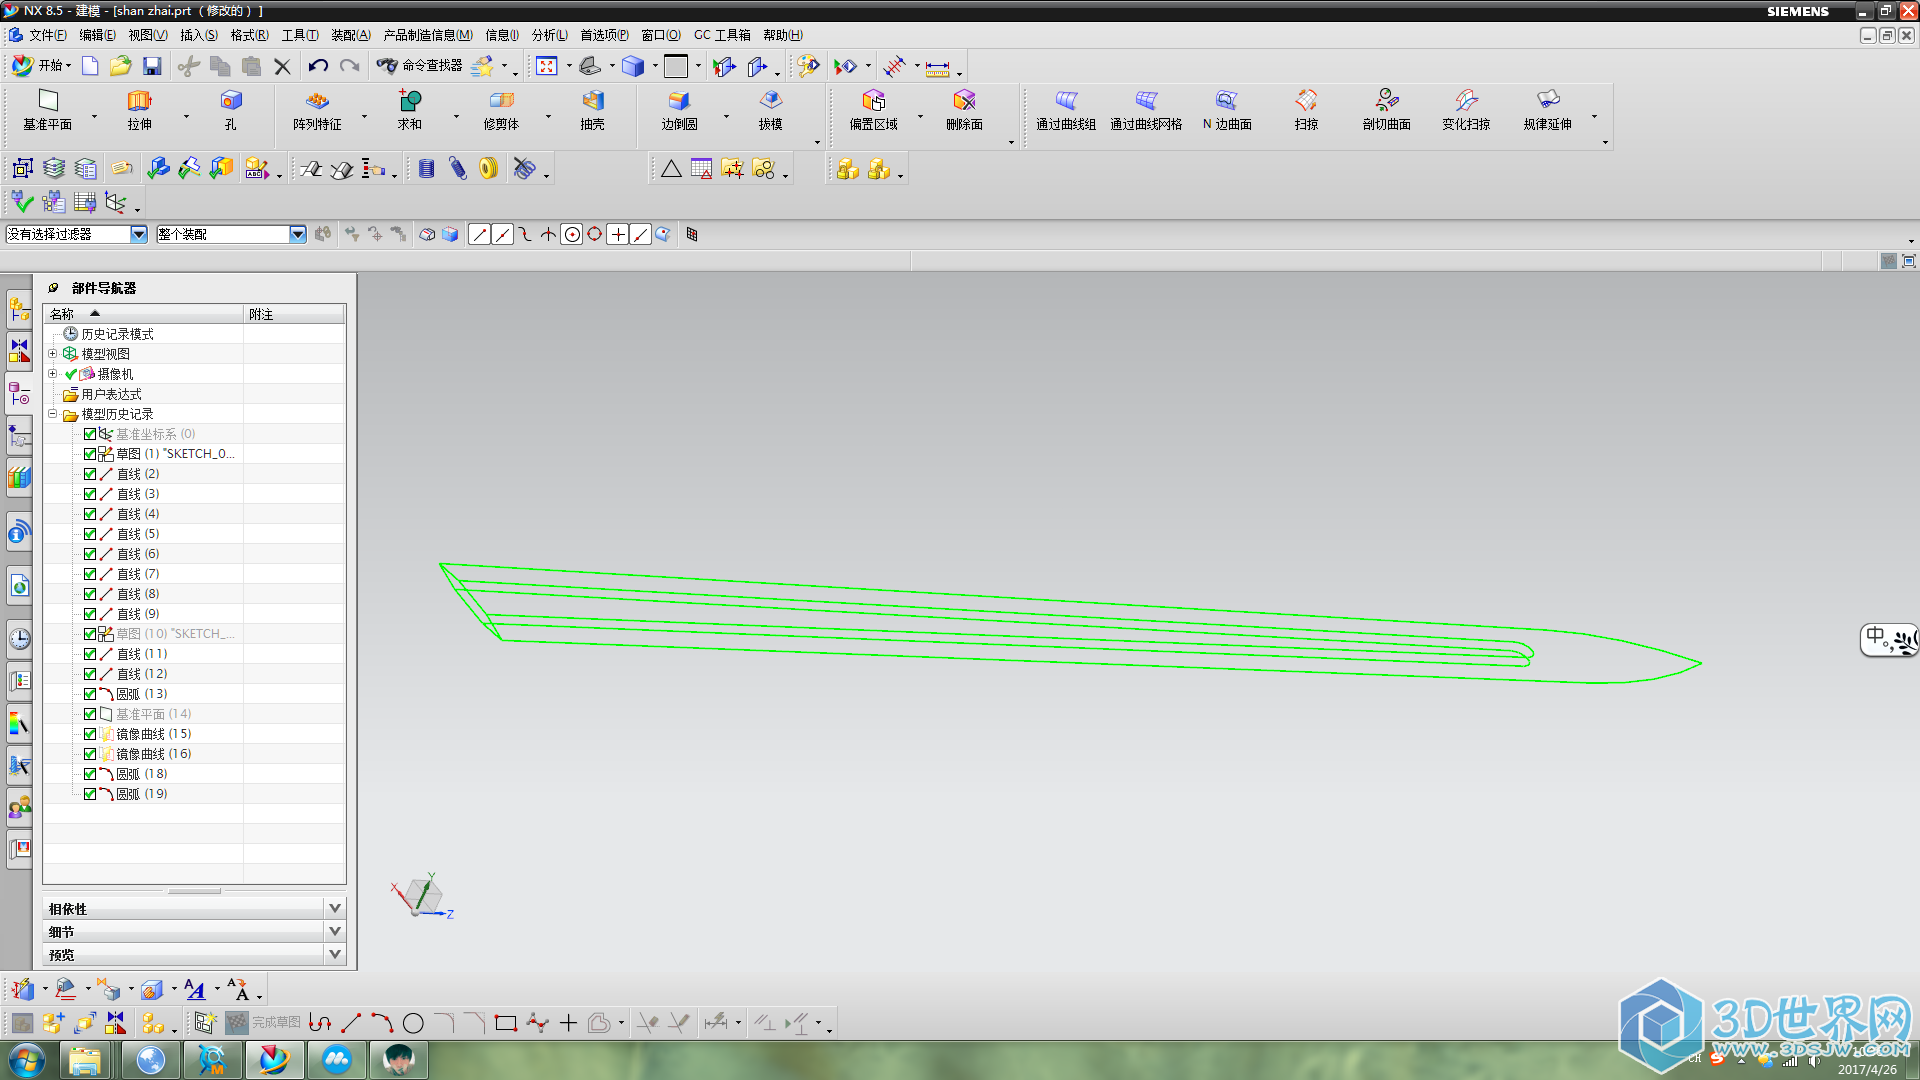Collapse the 模型历史记录 tree node
1920x1080 pixels.
[x=53, y=413]
